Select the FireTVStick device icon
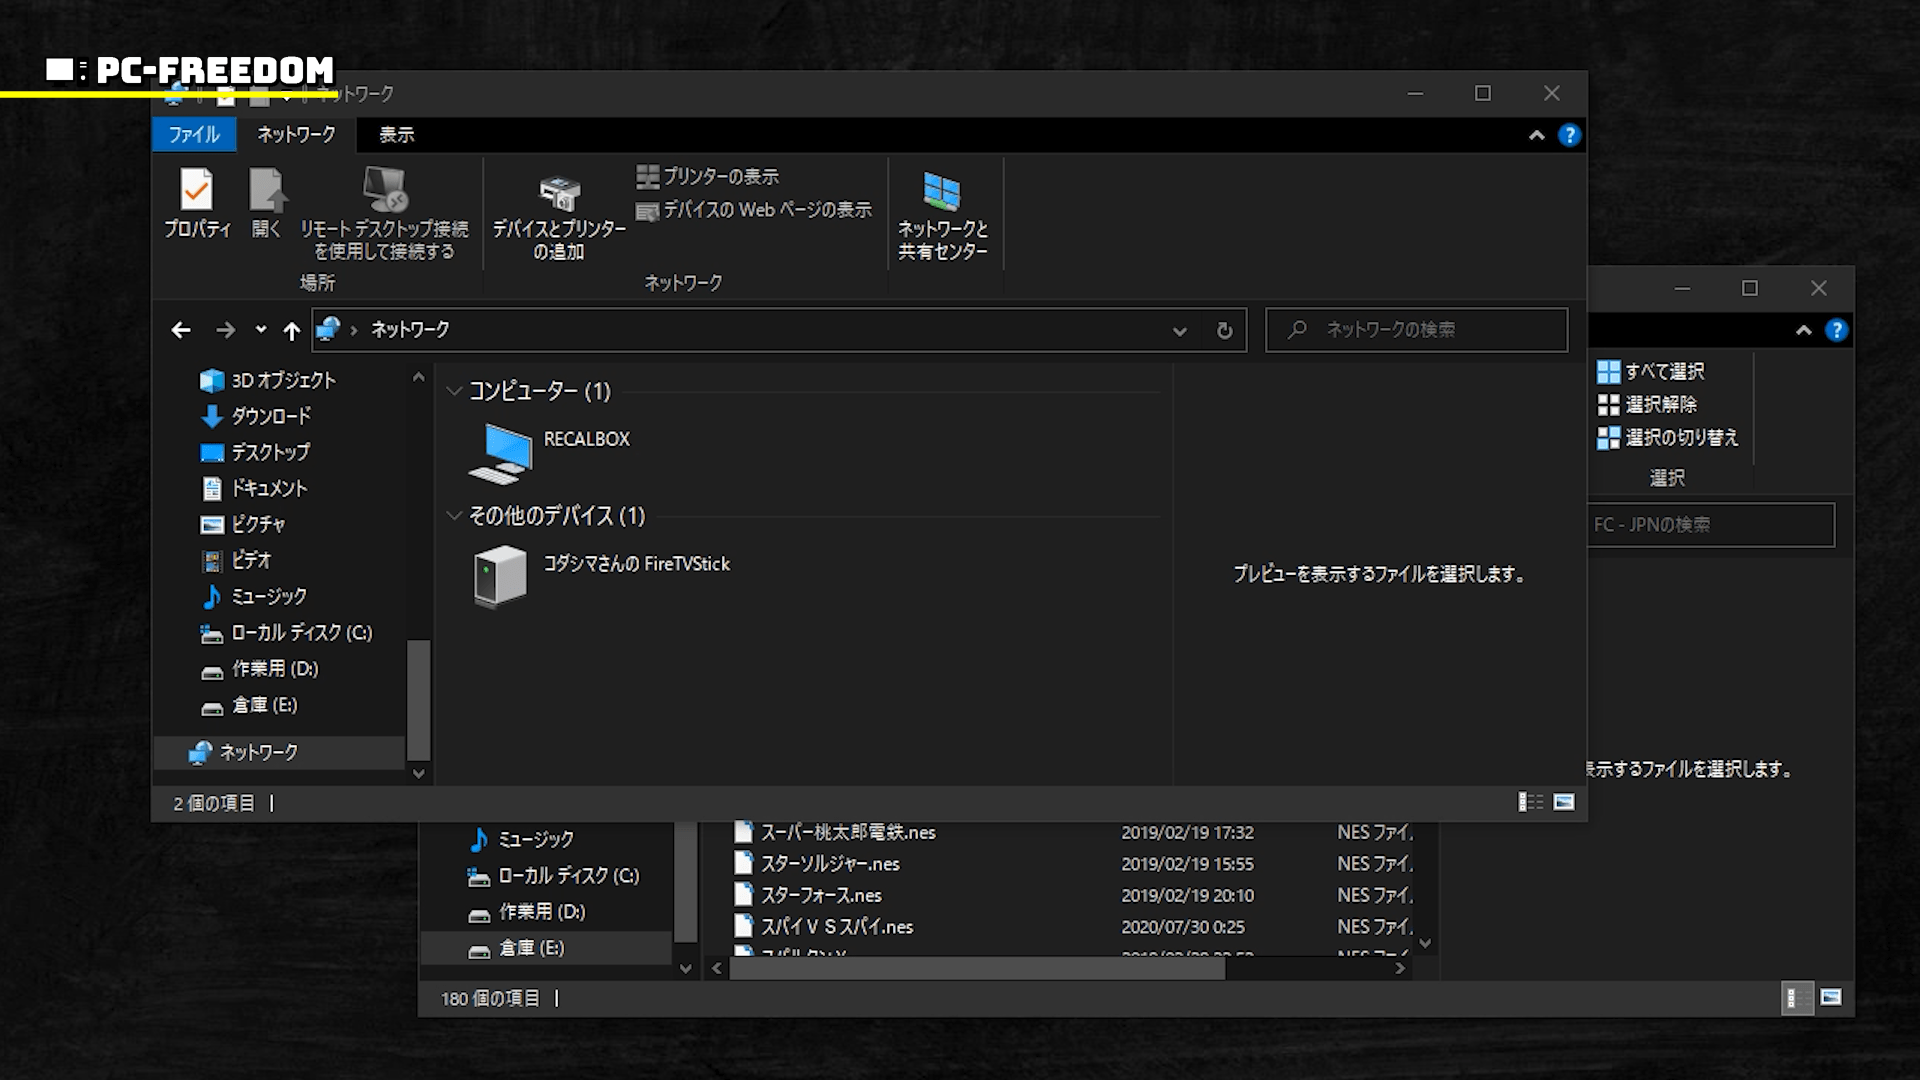 [x=500, y=576]
